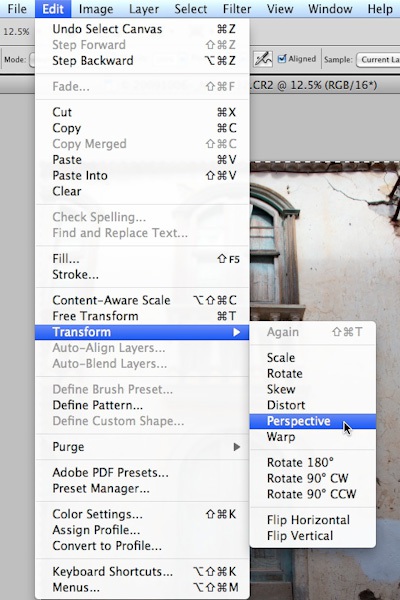Image resolution: width=400 pixels, height=600 pixels.
Task: Open the Sample dropdown showing Current Layer
Action: coord(379,60)
